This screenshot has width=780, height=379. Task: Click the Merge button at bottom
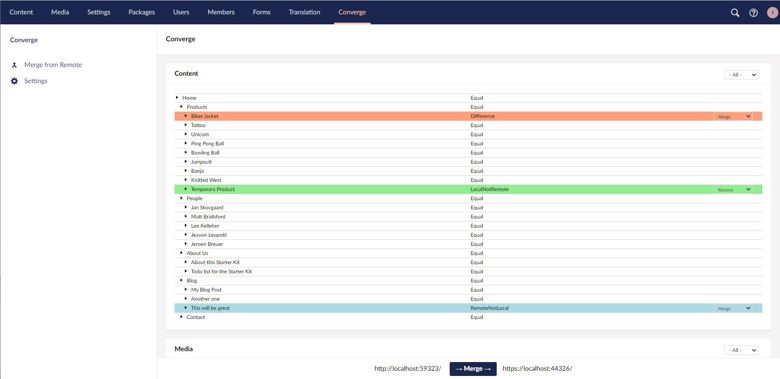(473, 369)
